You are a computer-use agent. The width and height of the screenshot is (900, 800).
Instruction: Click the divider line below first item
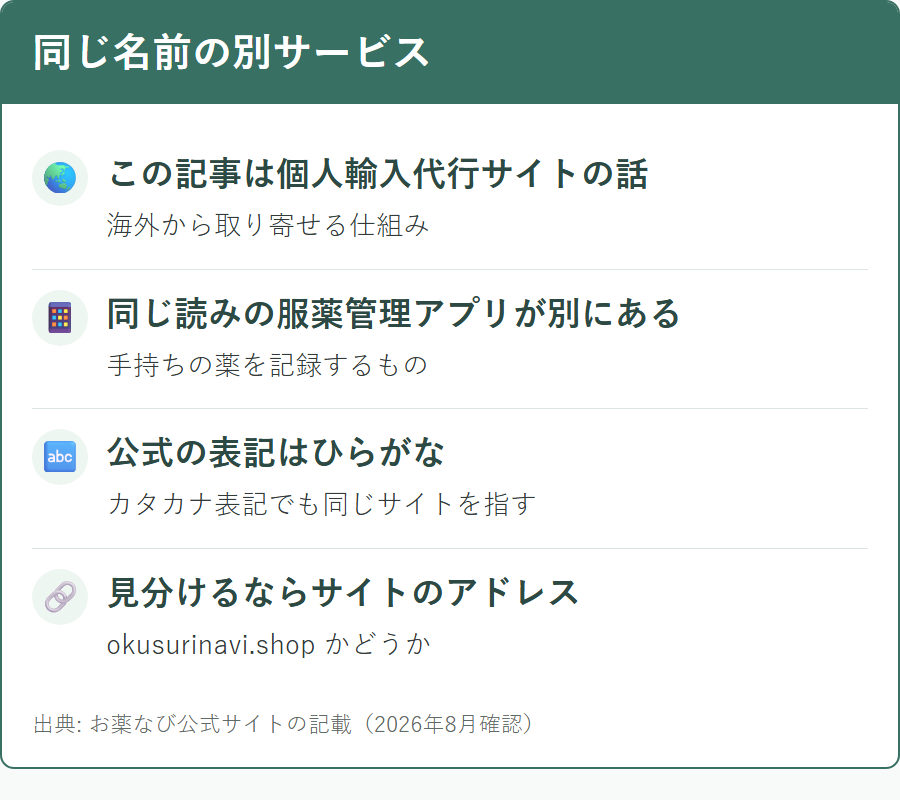pyautogui.click(x=450, y=269)
